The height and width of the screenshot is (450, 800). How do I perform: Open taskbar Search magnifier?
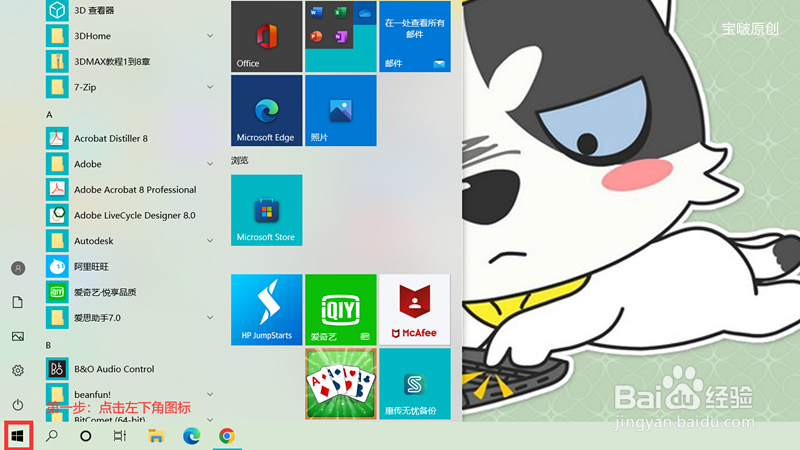(x=52, y=436)
